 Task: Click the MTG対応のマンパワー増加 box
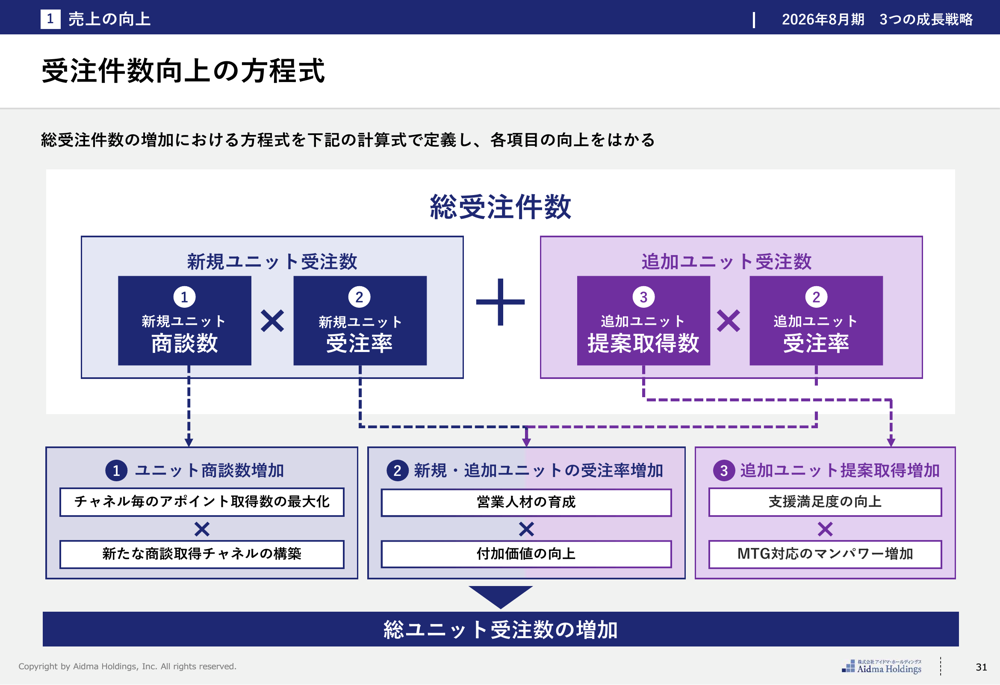(x=825, y=554)
